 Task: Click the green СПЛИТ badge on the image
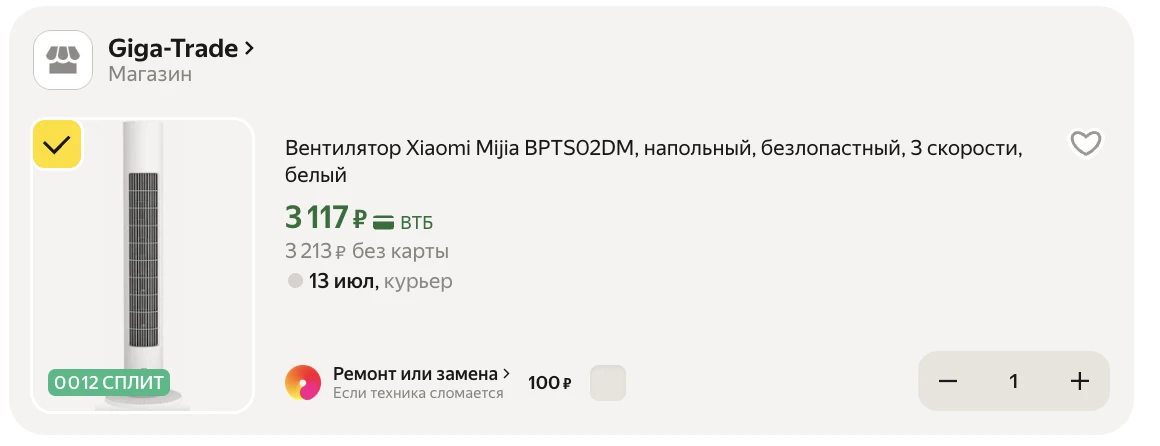[109, 382]
